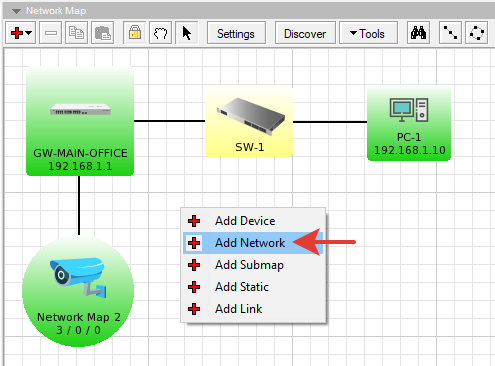Select the PC-1 computer node
This screenshot has width=495, height=366.
[x=409, y=123]
